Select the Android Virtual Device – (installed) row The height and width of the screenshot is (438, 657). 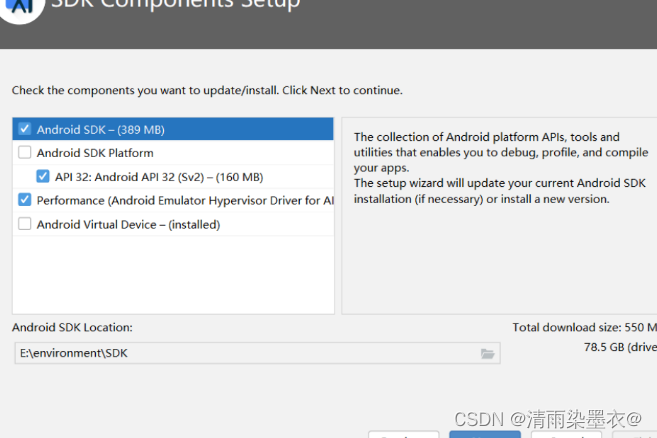[173, 225]
